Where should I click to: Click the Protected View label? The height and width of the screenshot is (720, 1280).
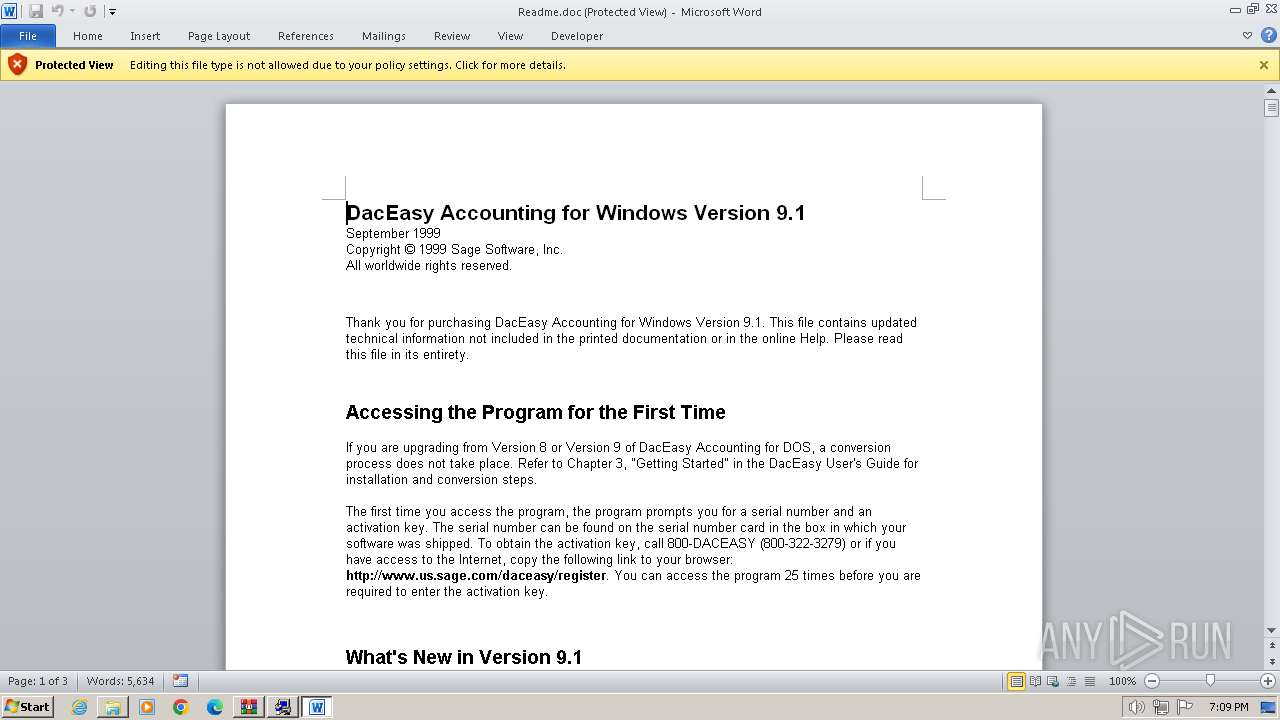tap(74, 65)
